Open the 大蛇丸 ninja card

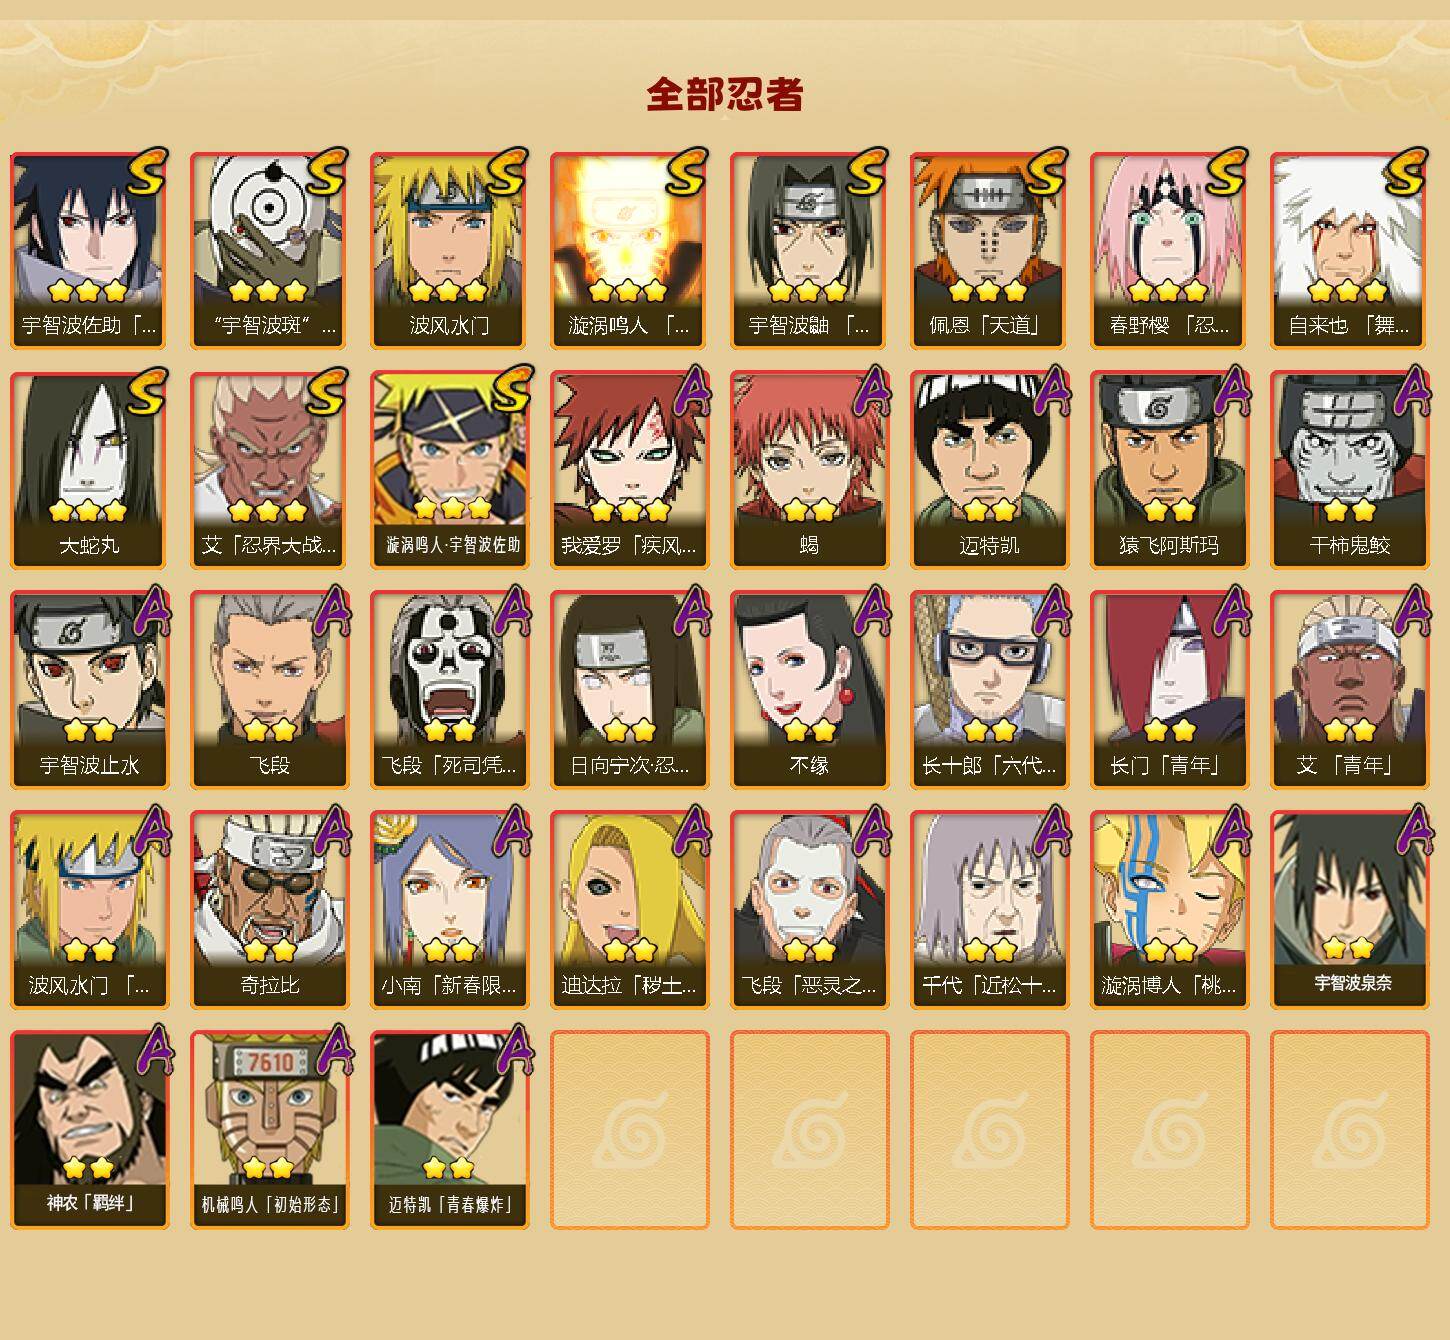point(89,470)
